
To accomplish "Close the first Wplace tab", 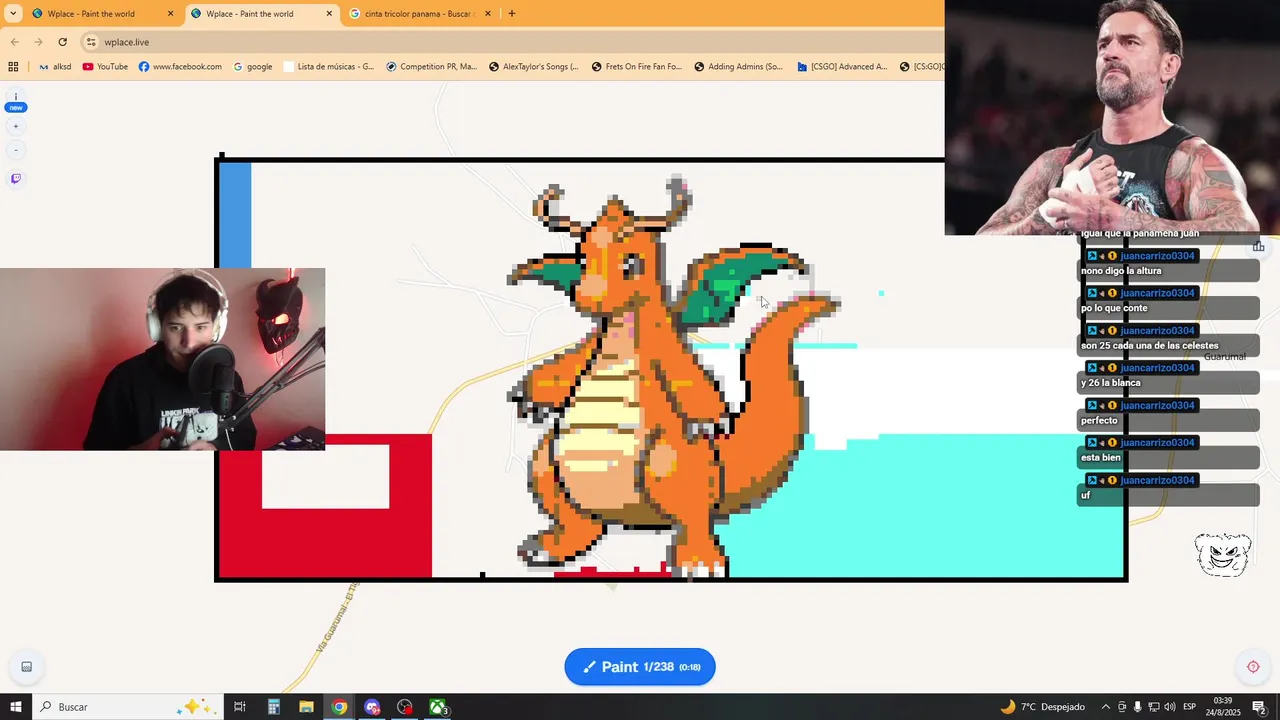I will [170, 14].
